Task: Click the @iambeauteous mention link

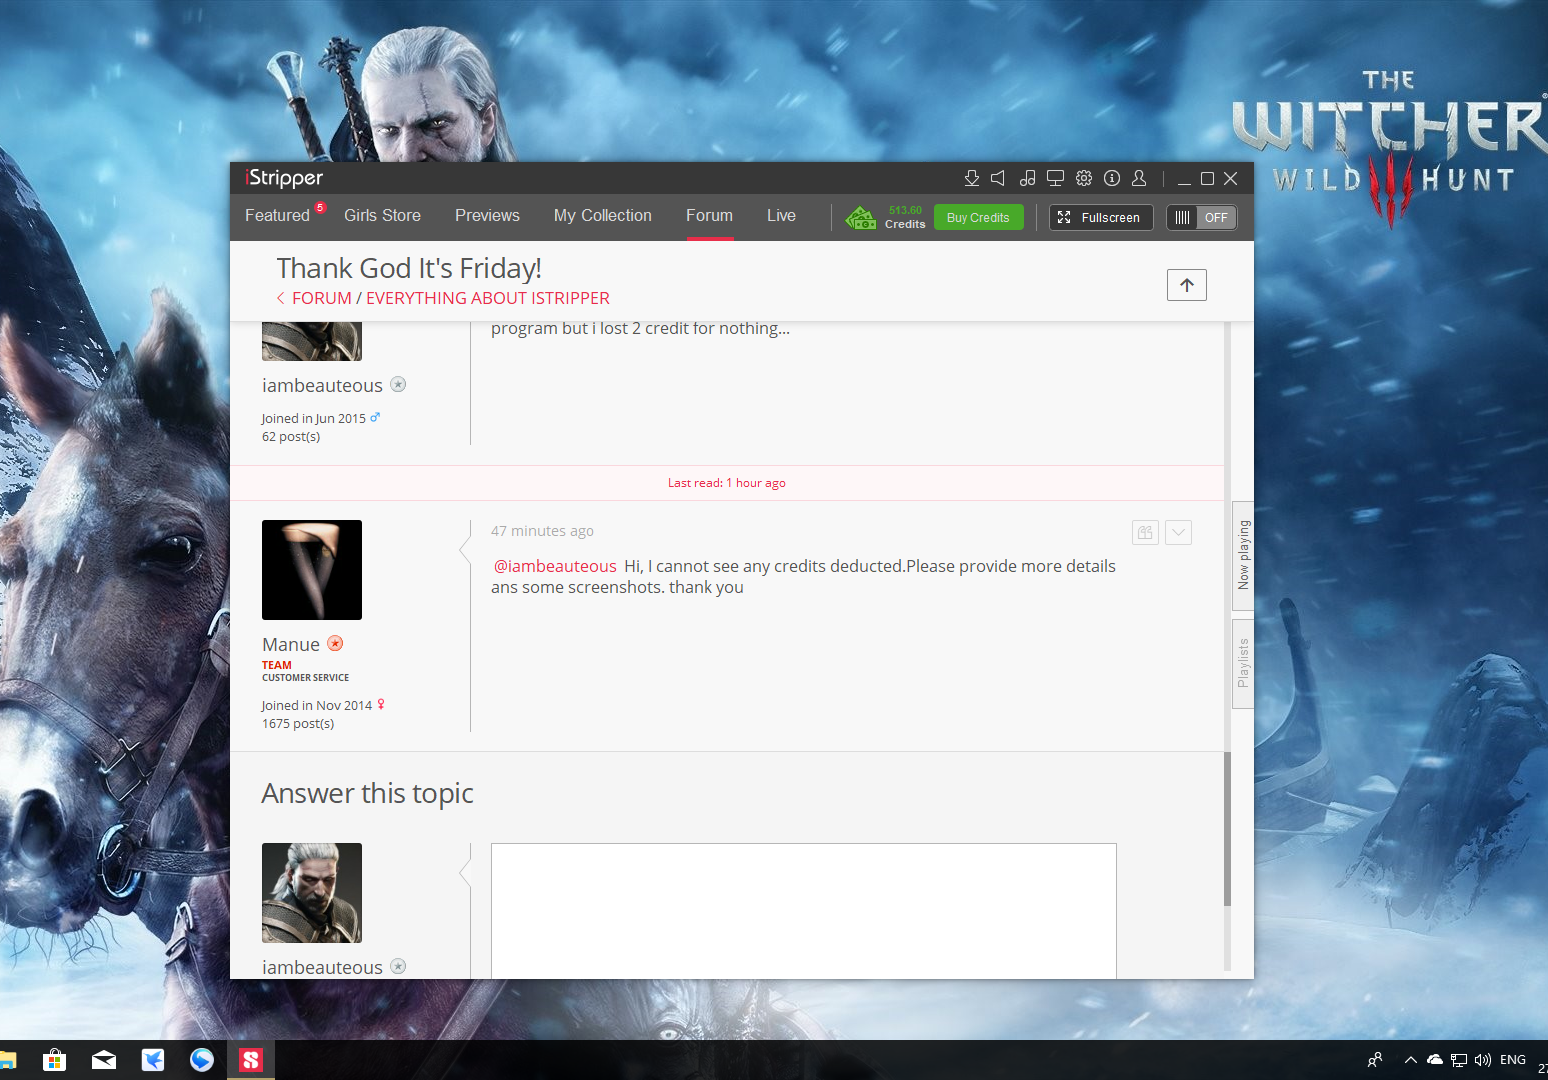Action: (555, 566)
